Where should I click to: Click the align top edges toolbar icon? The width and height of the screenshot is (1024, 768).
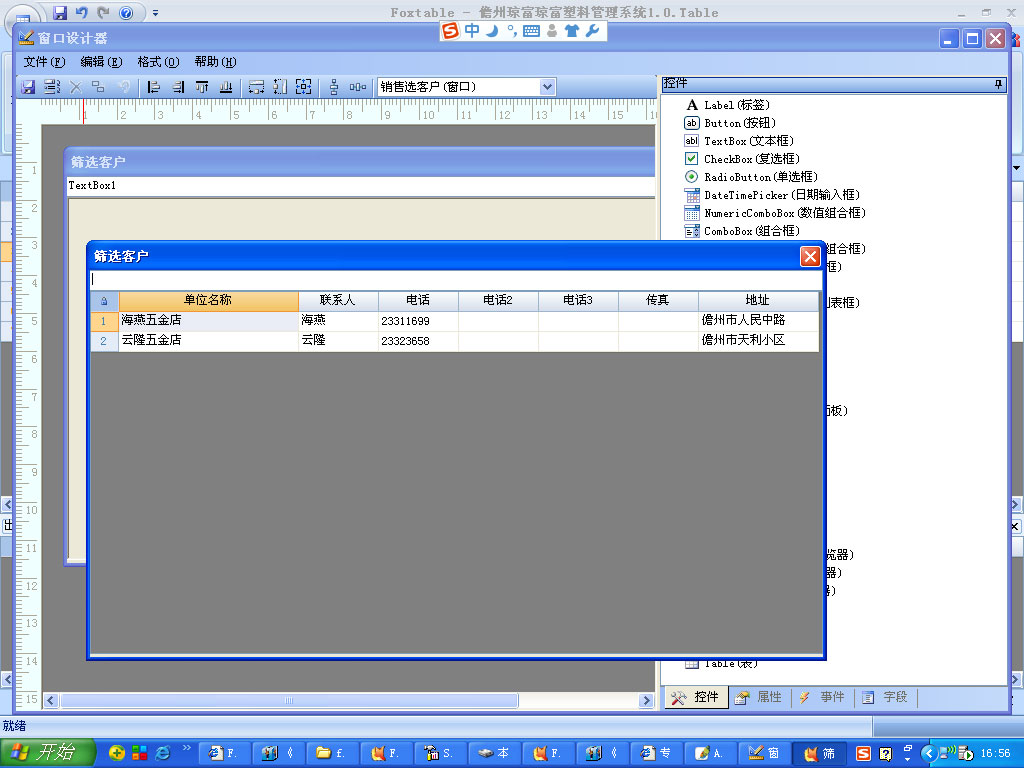(202, 87)
